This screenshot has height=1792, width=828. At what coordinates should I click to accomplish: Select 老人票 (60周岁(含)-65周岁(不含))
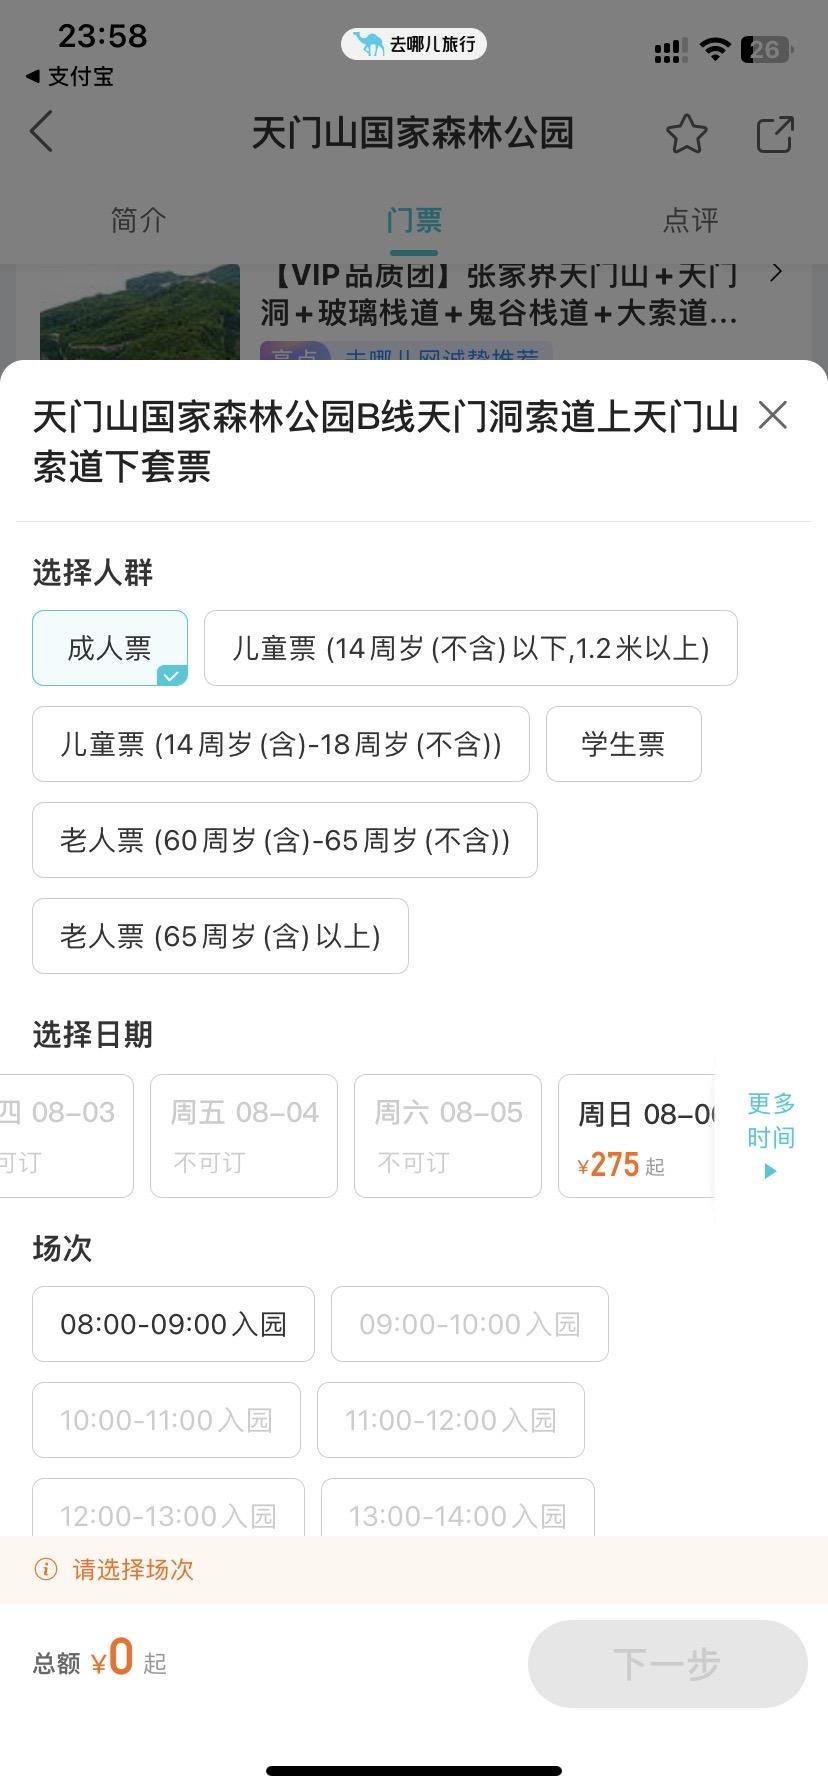point(285,840)
